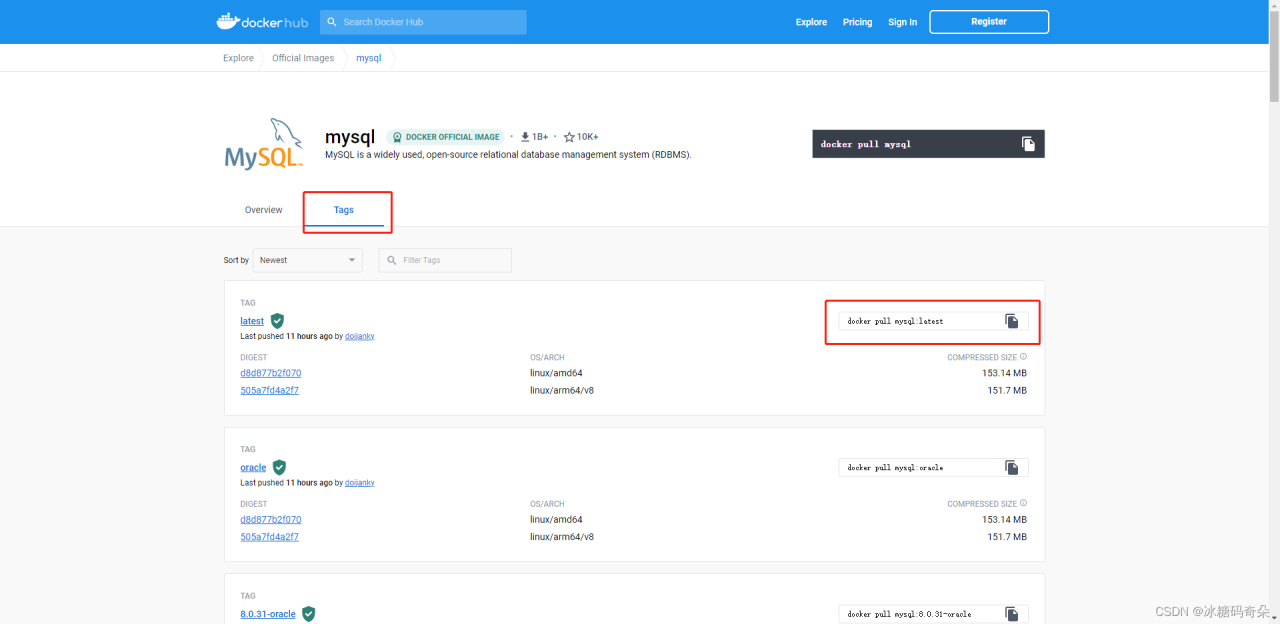
Task: Open the latest tag link
Action: coord(251,321)
